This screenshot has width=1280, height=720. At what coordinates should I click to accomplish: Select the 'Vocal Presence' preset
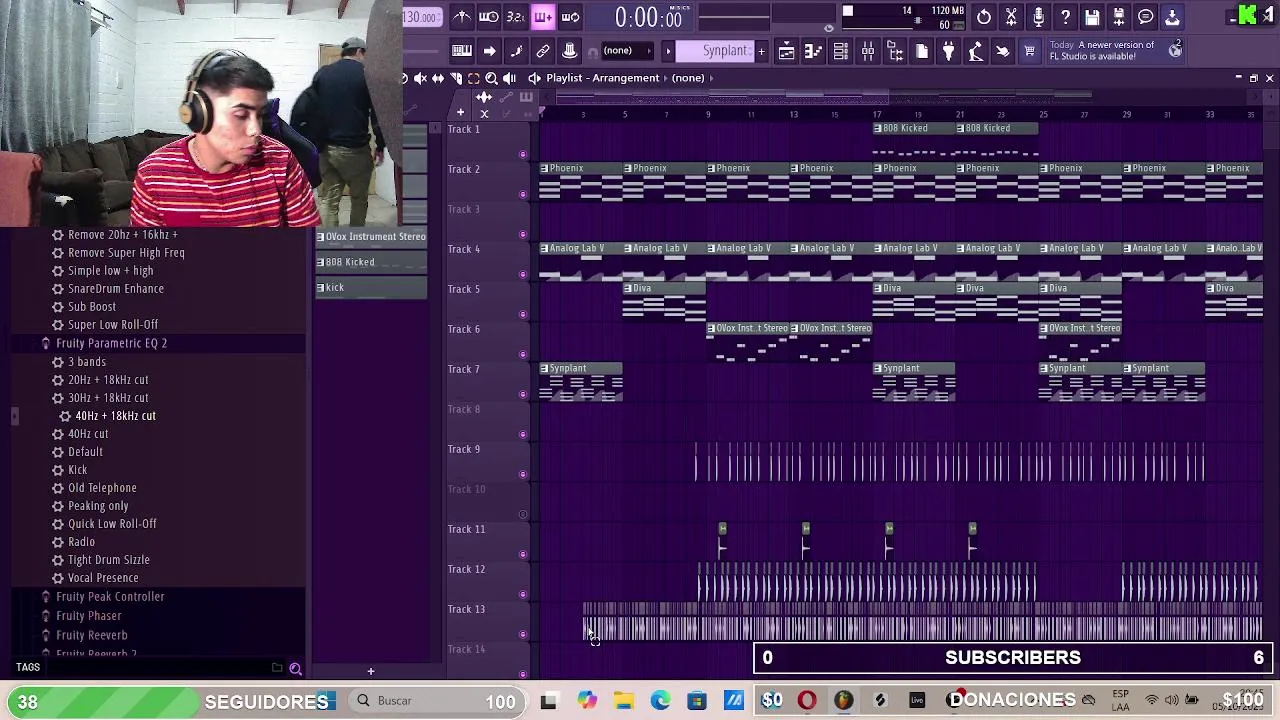click(x=103, y=578)
